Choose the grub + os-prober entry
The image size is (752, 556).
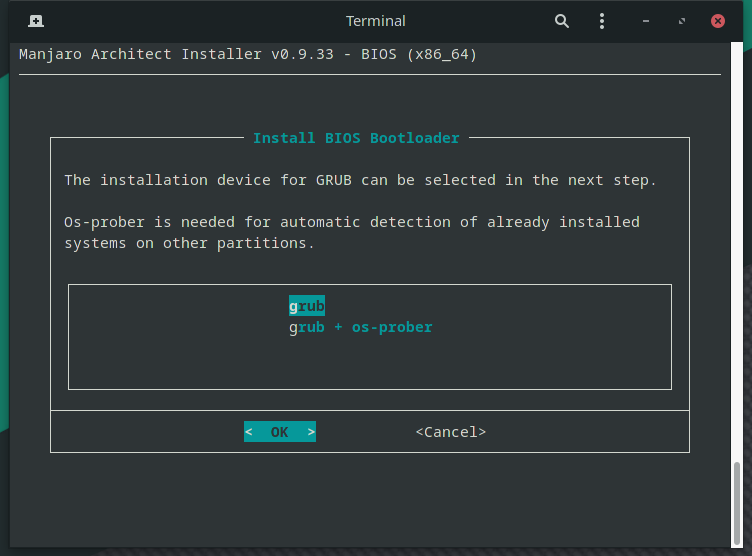tap(360, 327)
